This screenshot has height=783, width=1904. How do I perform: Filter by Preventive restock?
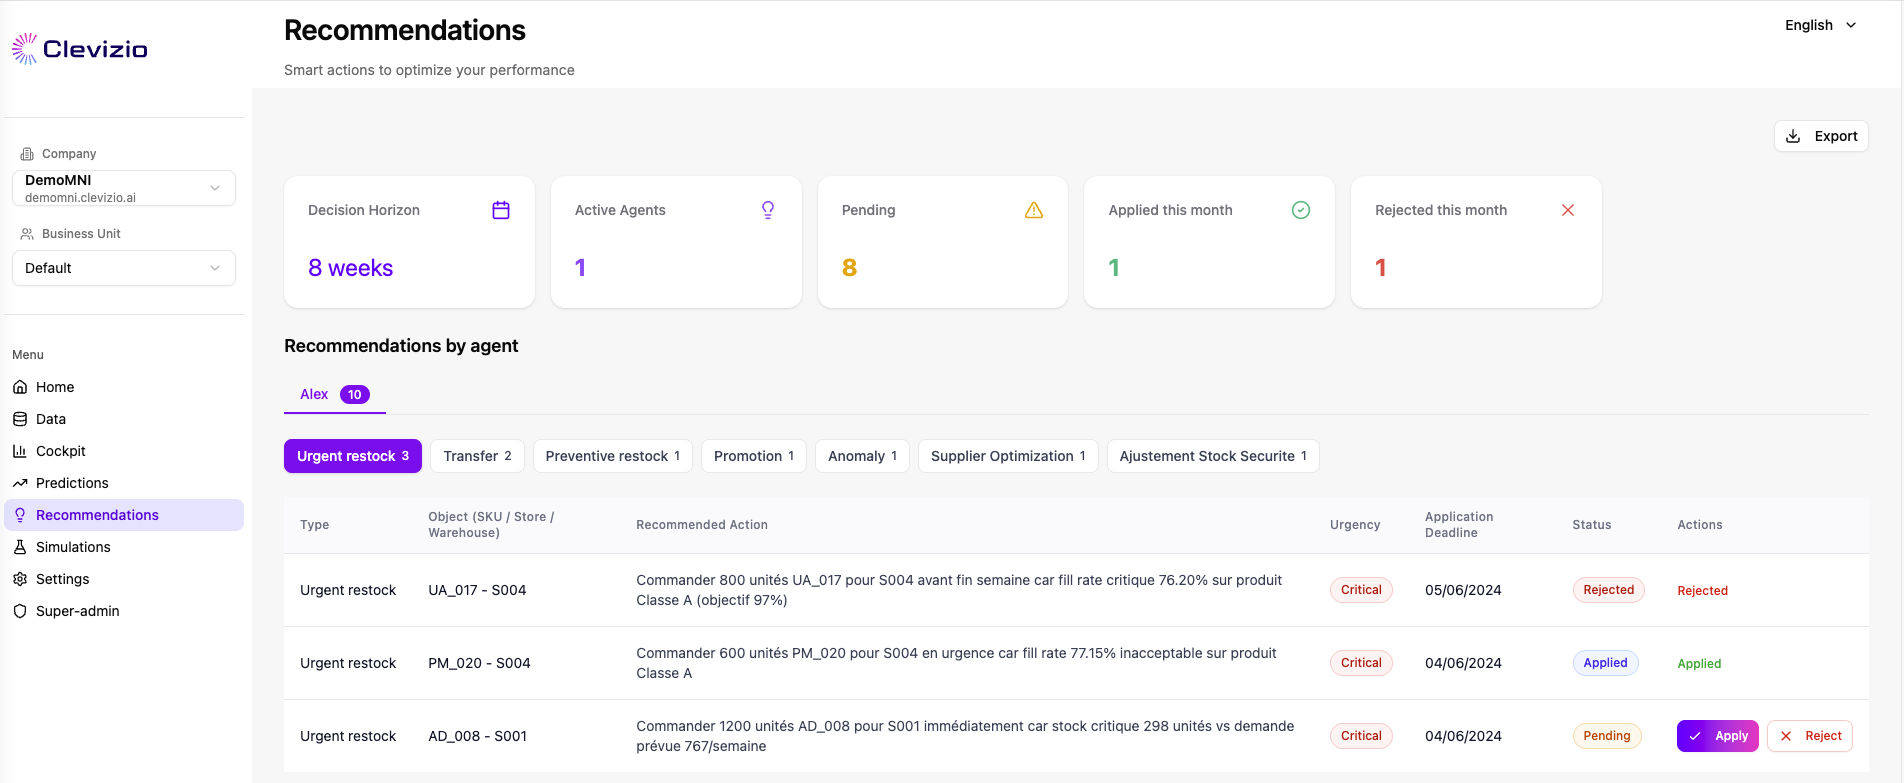point(613,456)
